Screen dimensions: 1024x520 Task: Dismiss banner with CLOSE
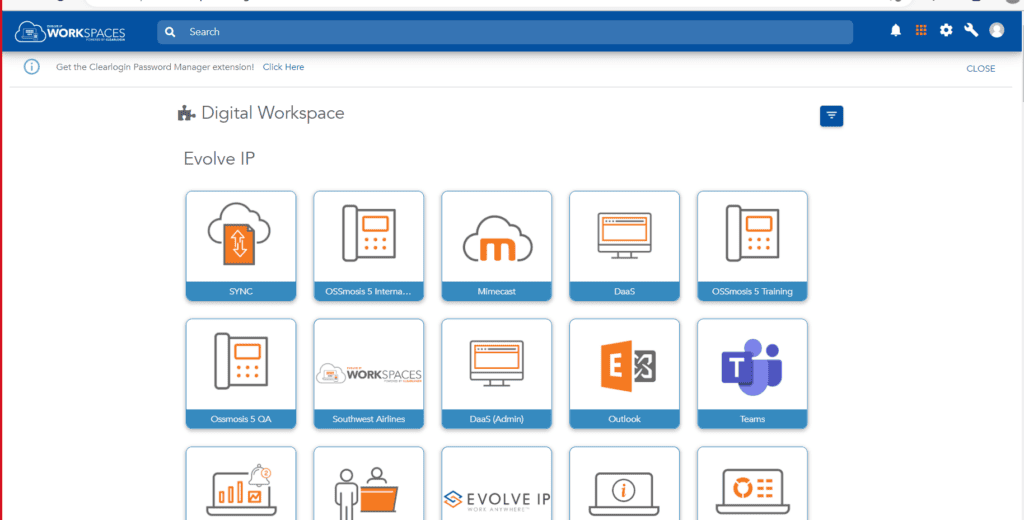click(x=980, y=69)
